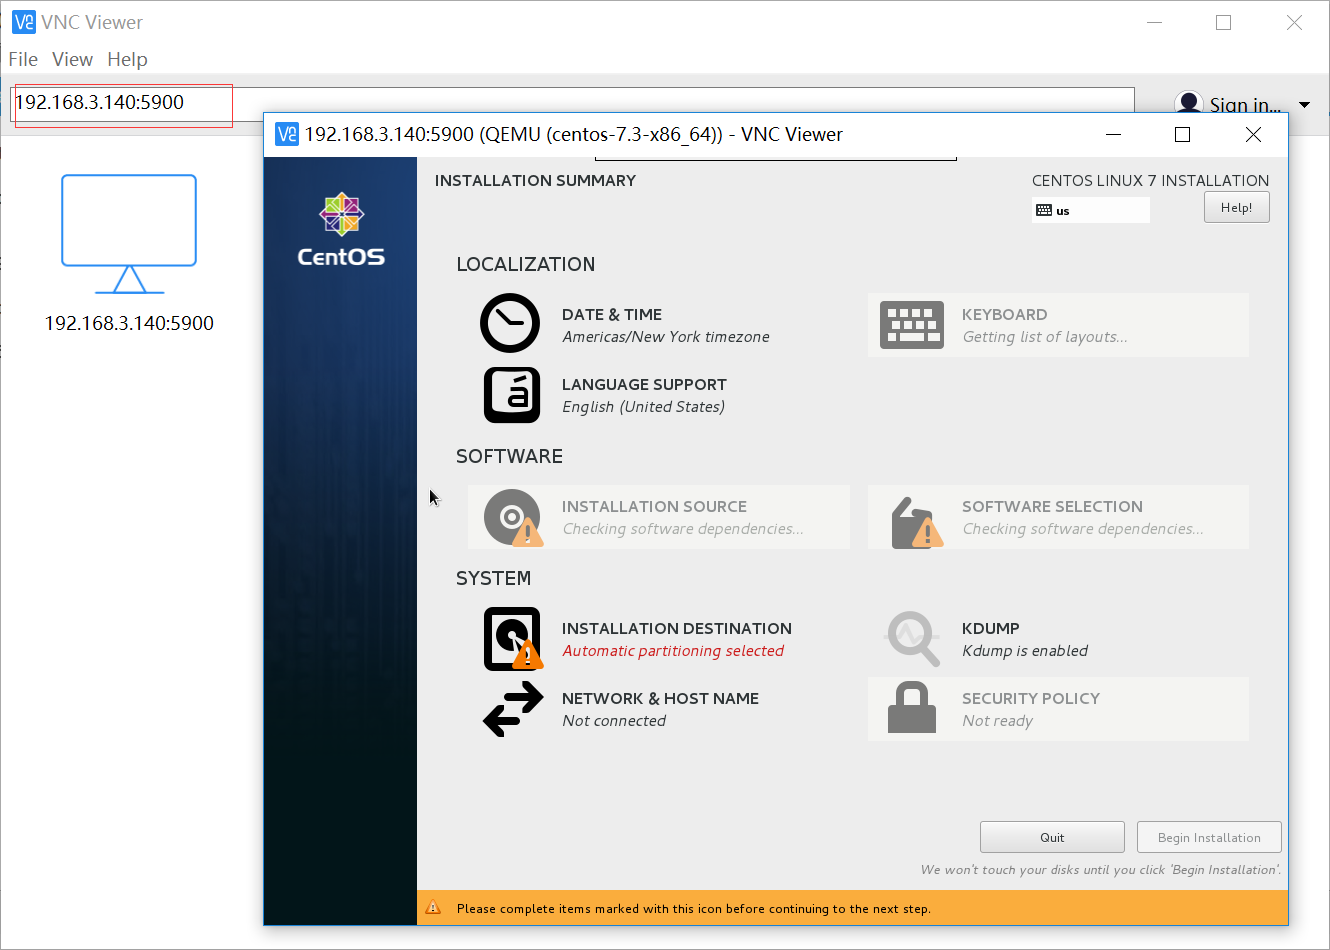This screenshot has width=1330, height=950.
Task: Select INSTALLATION SOURCE label
Action: (654, 506)
